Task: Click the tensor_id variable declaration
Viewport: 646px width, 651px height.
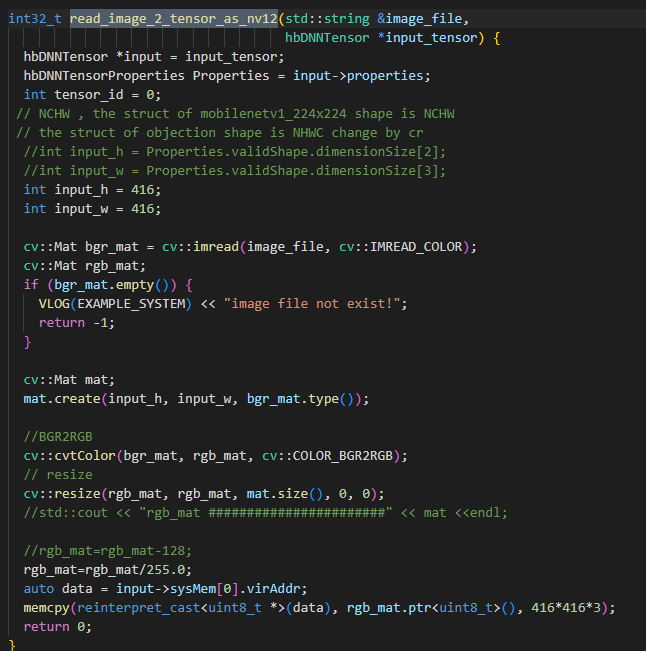Action: tap(91, 95)
